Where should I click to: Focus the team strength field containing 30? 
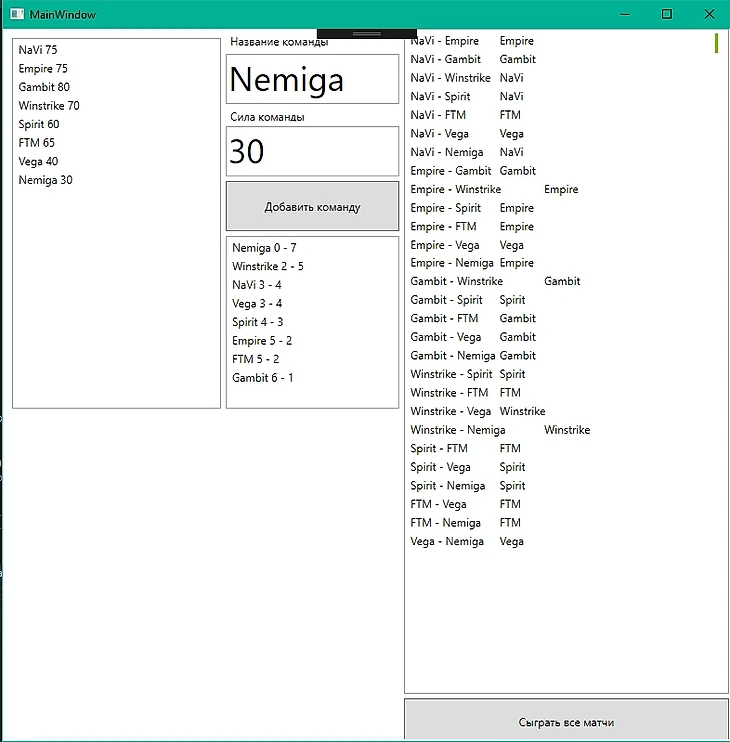312,151
